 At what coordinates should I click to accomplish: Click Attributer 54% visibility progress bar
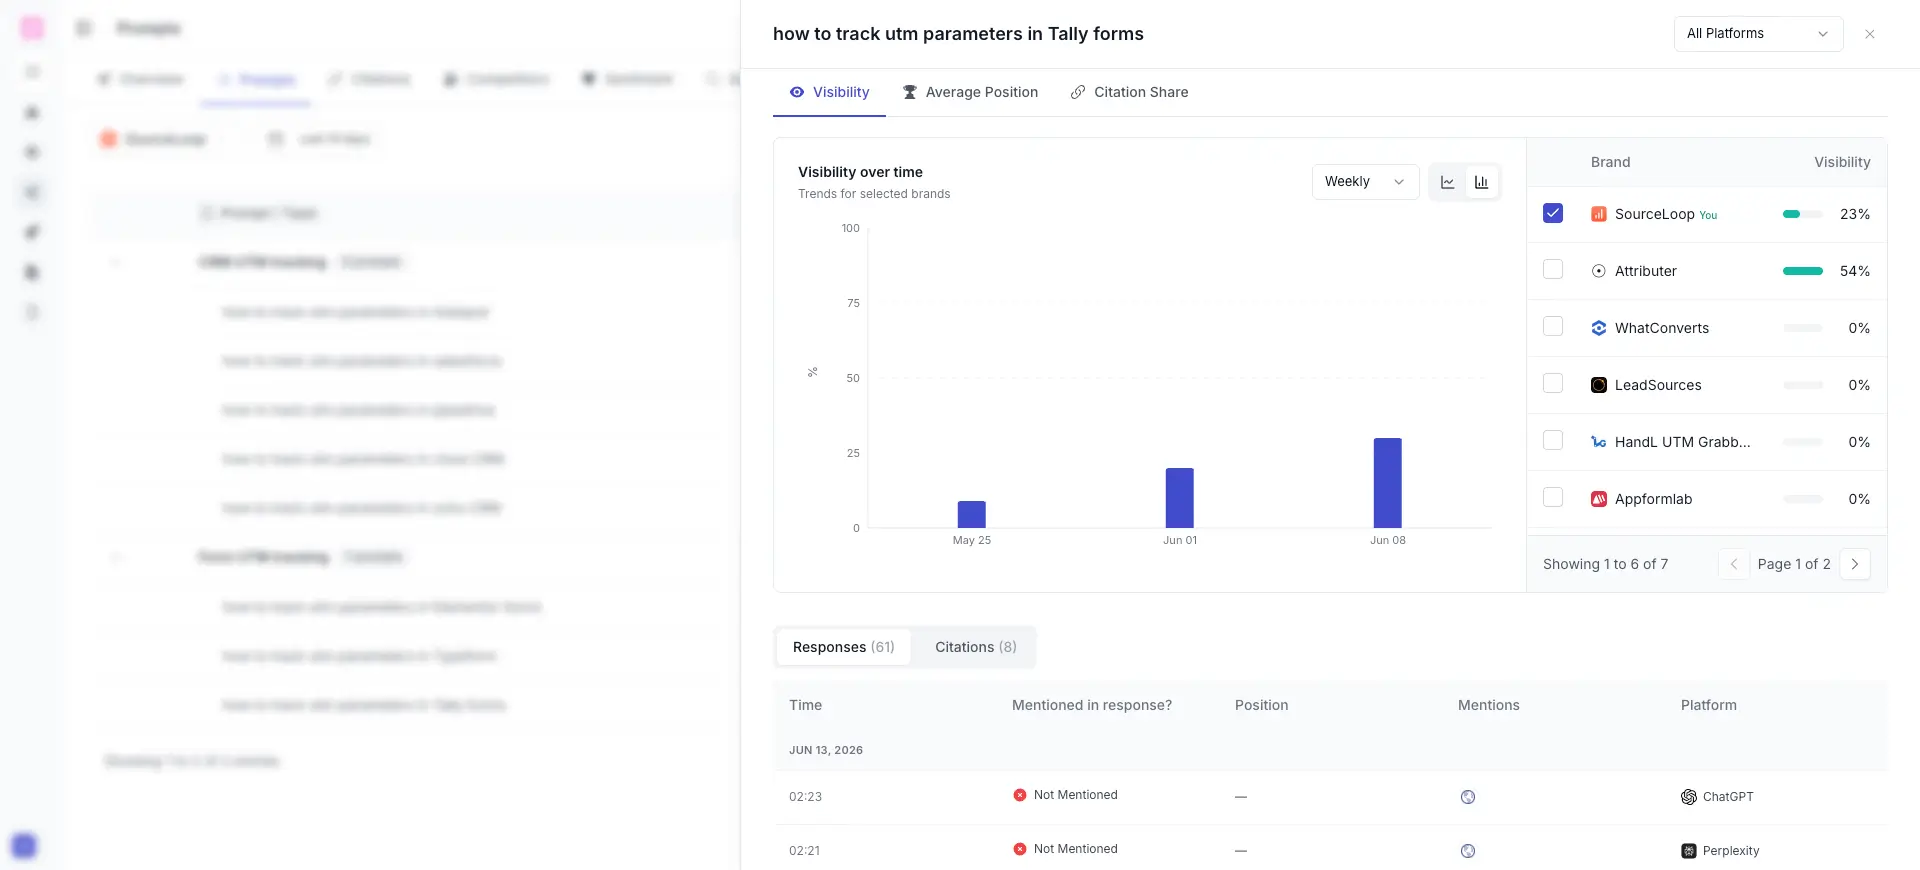[x=1803, y=271]
